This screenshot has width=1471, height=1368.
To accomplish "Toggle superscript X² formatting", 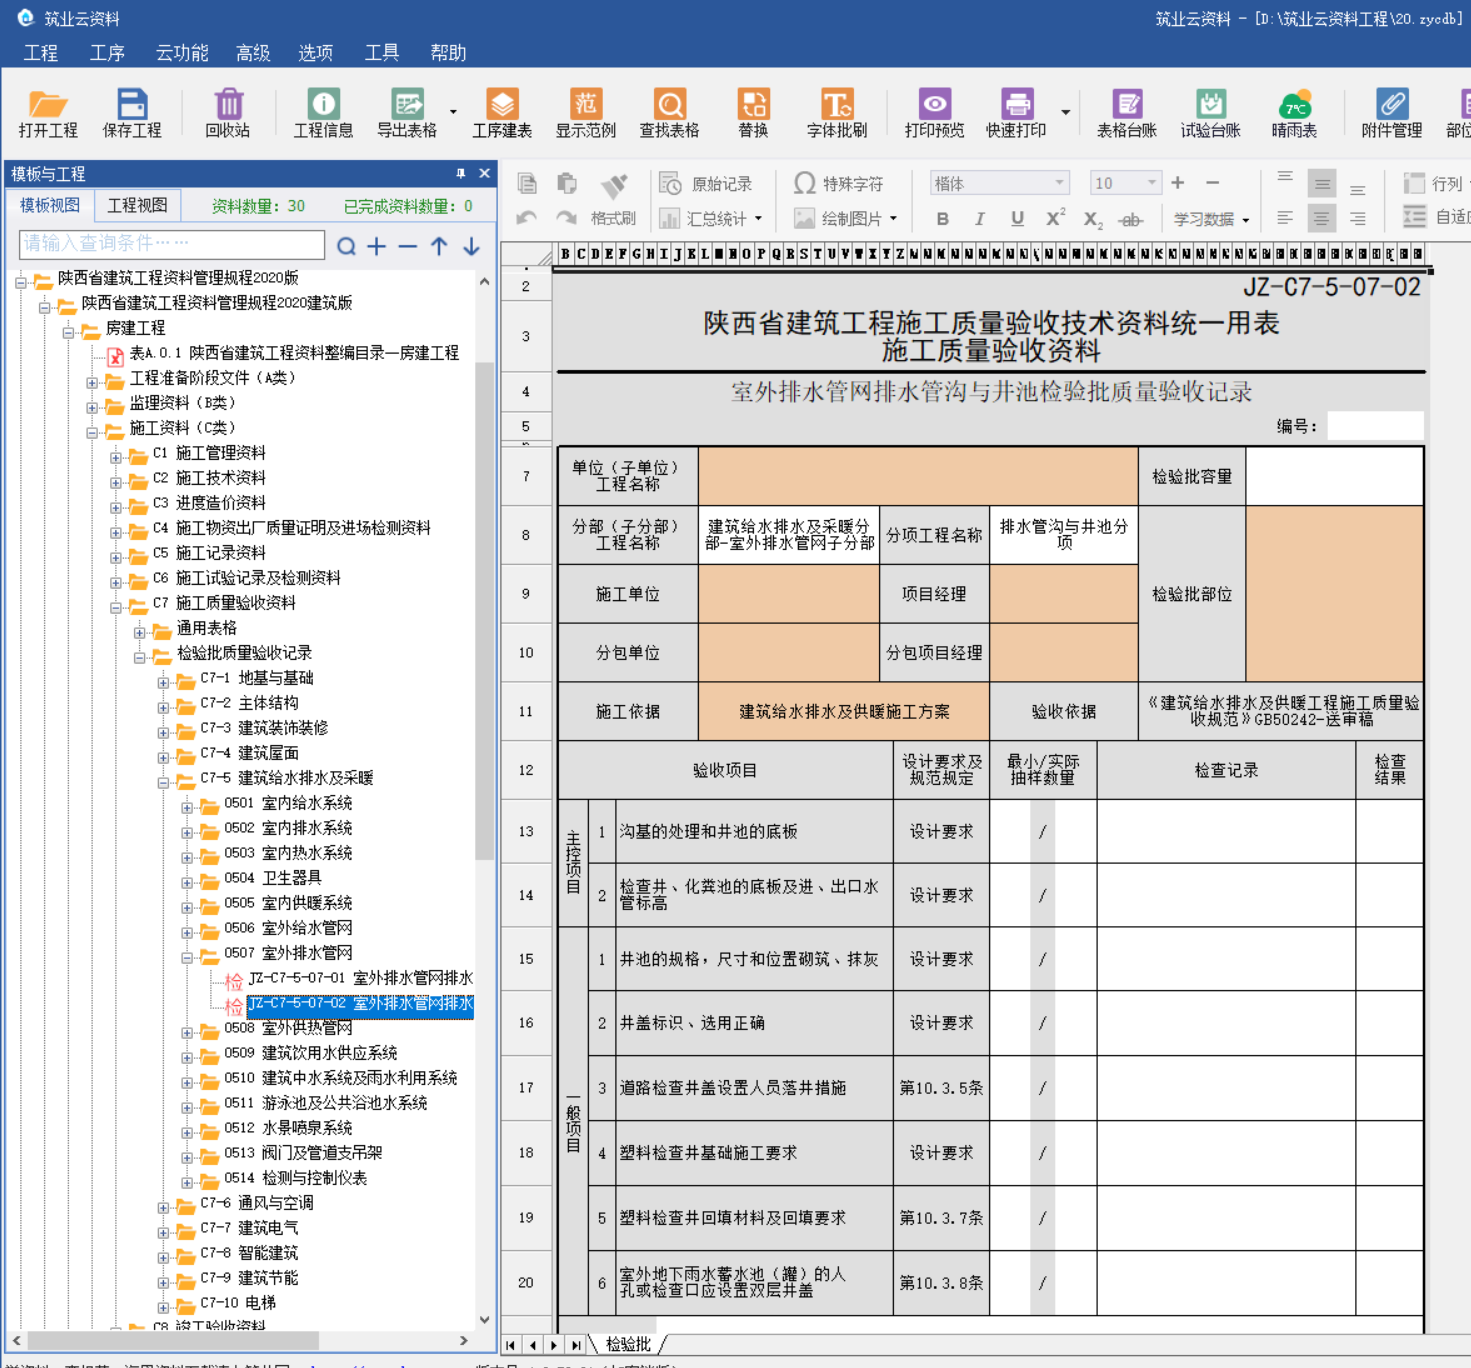I will coord(1055,218).
